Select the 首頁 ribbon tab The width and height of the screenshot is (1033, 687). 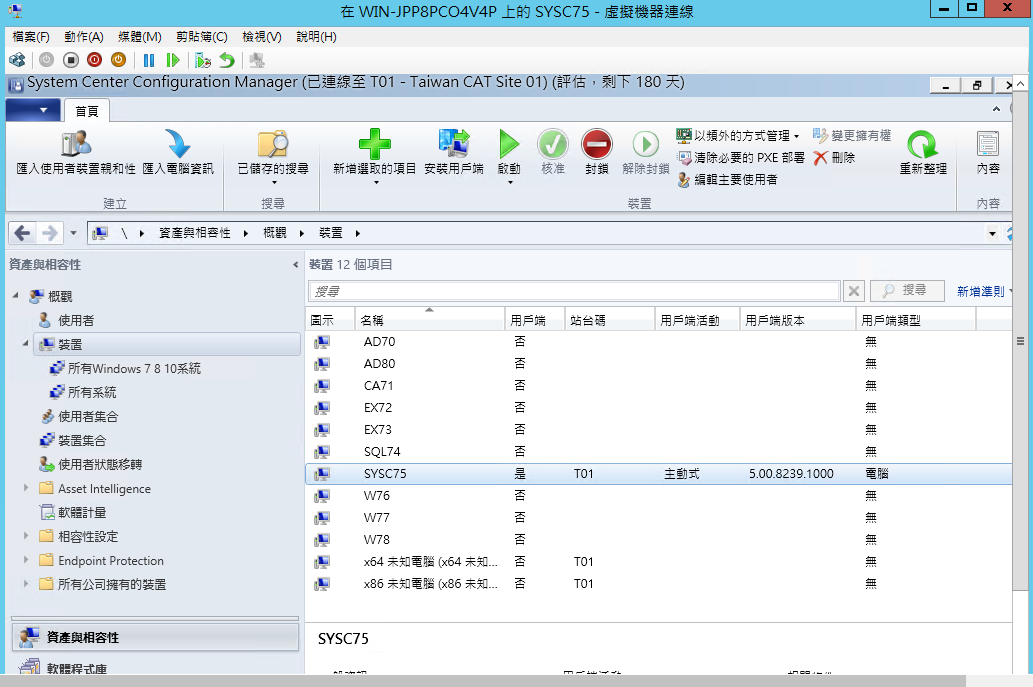coord(86,111)
